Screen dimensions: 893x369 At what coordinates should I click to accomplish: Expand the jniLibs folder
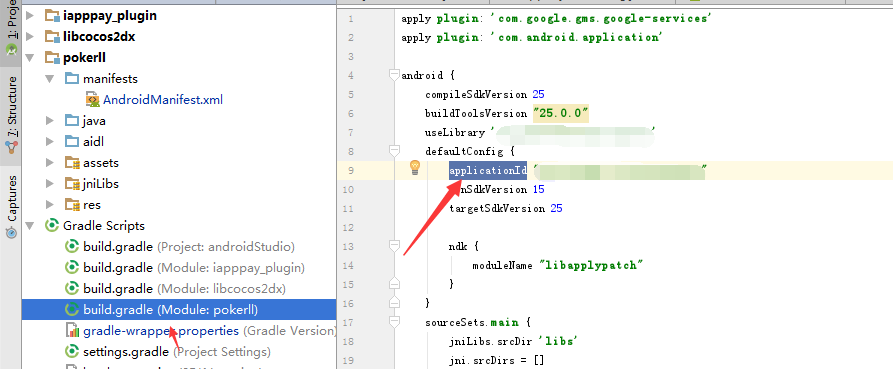(x=50, y=184)
